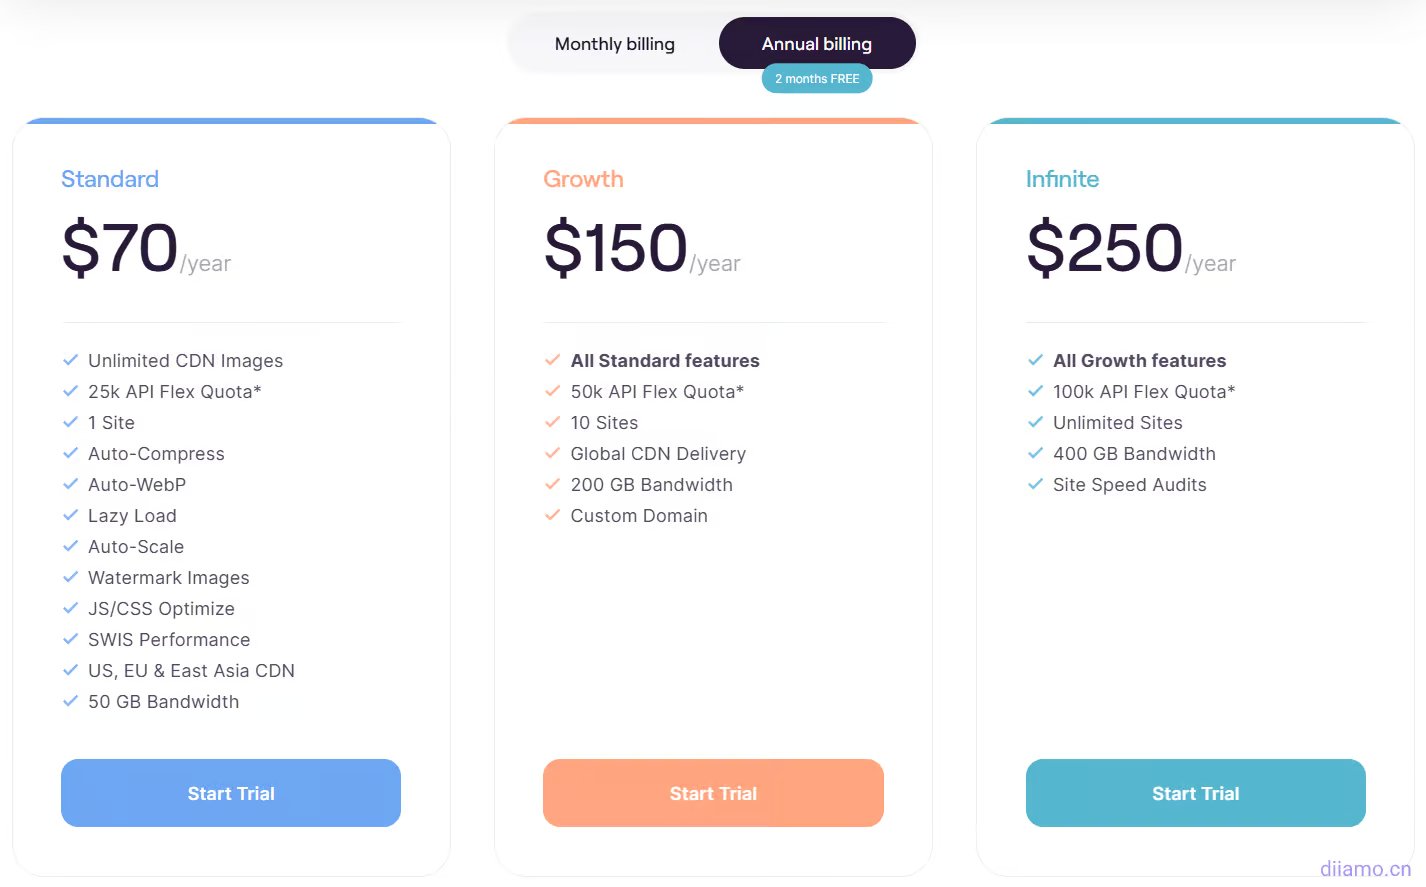Viewport: 1426px width, 887px height.
Task: Click the Growth plan heading
Action: pos(583,179)
